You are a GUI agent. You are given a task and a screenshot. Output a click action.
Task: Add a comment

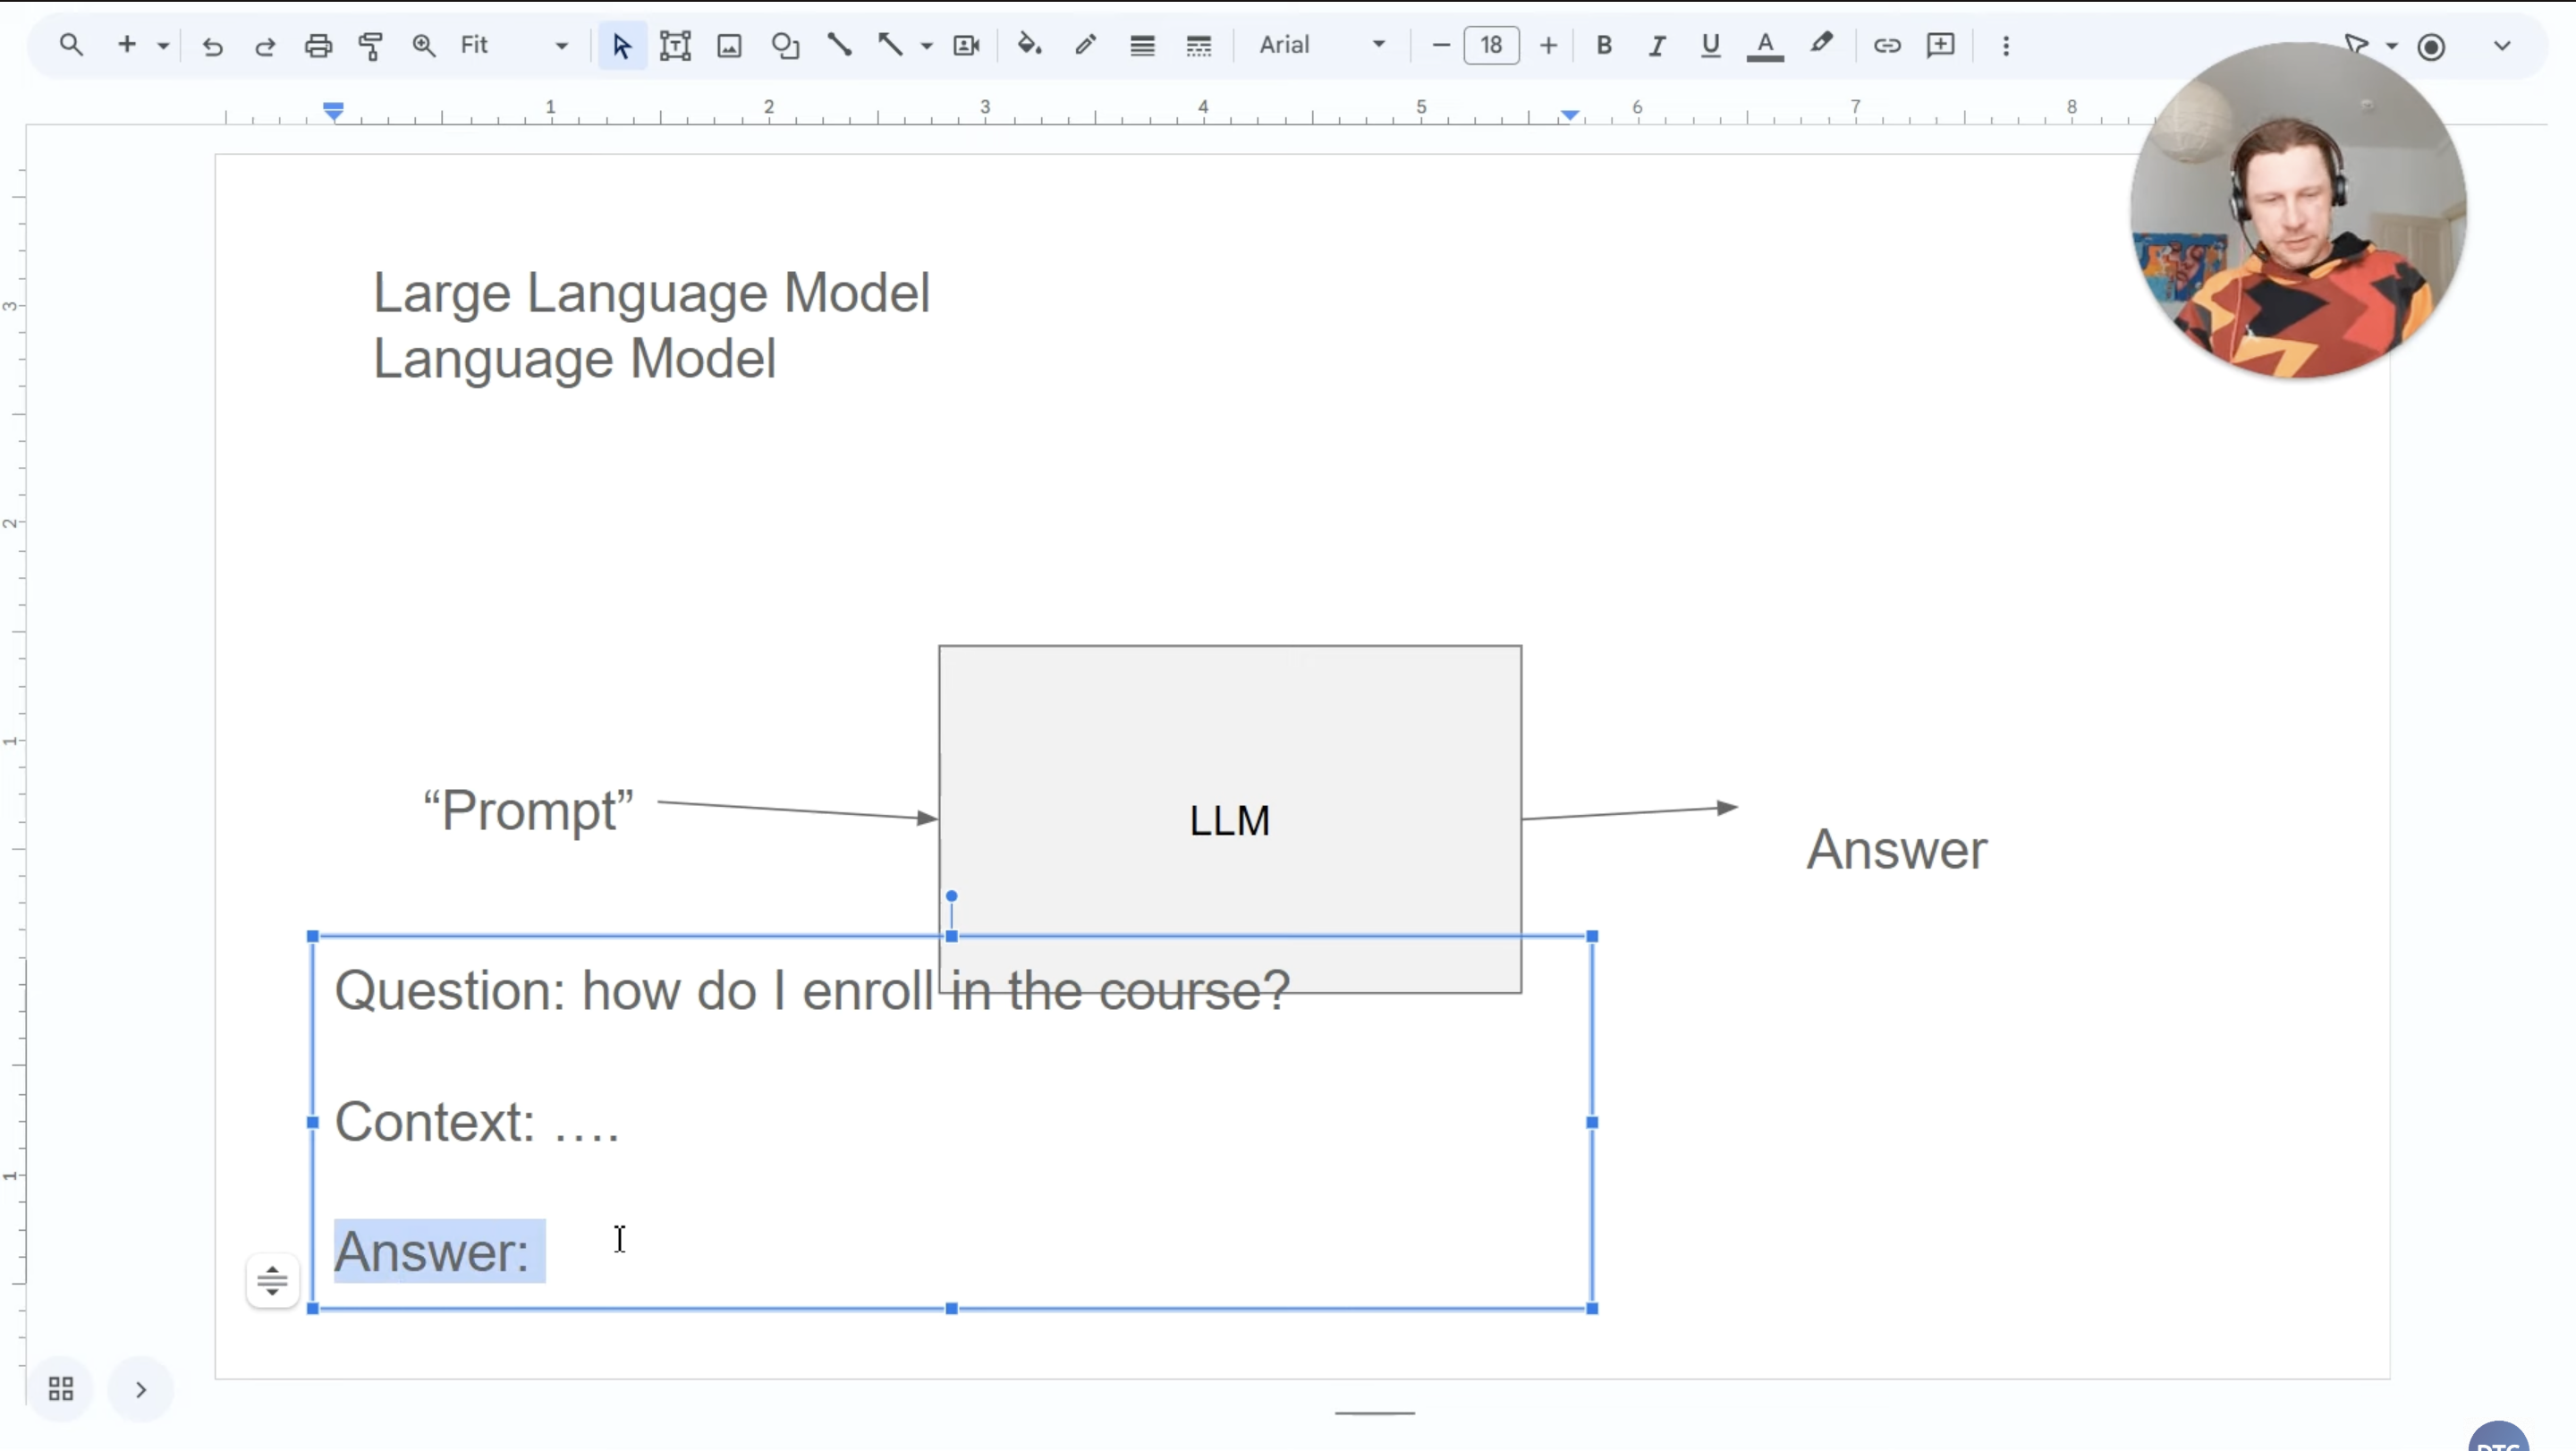(x=1940, y=46)
